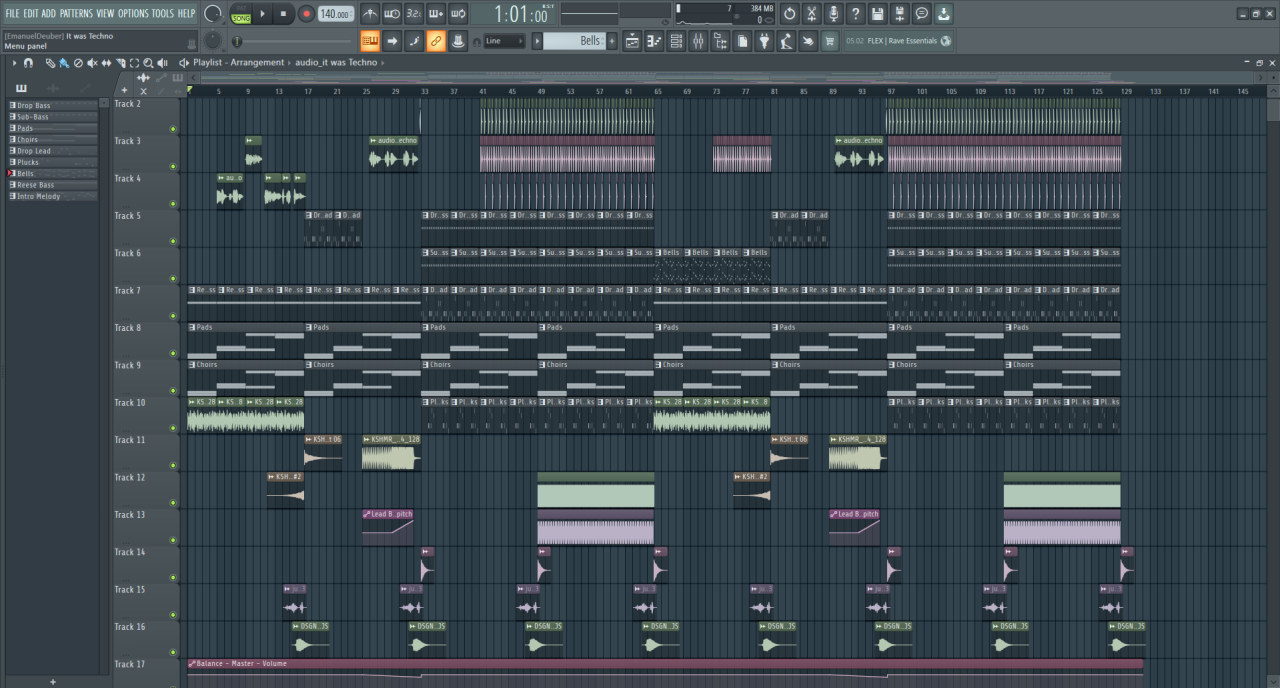Open the Line snap dropdown
Image resolution: width=1280 pixels, height=688 pixels.
coord(505,41)
